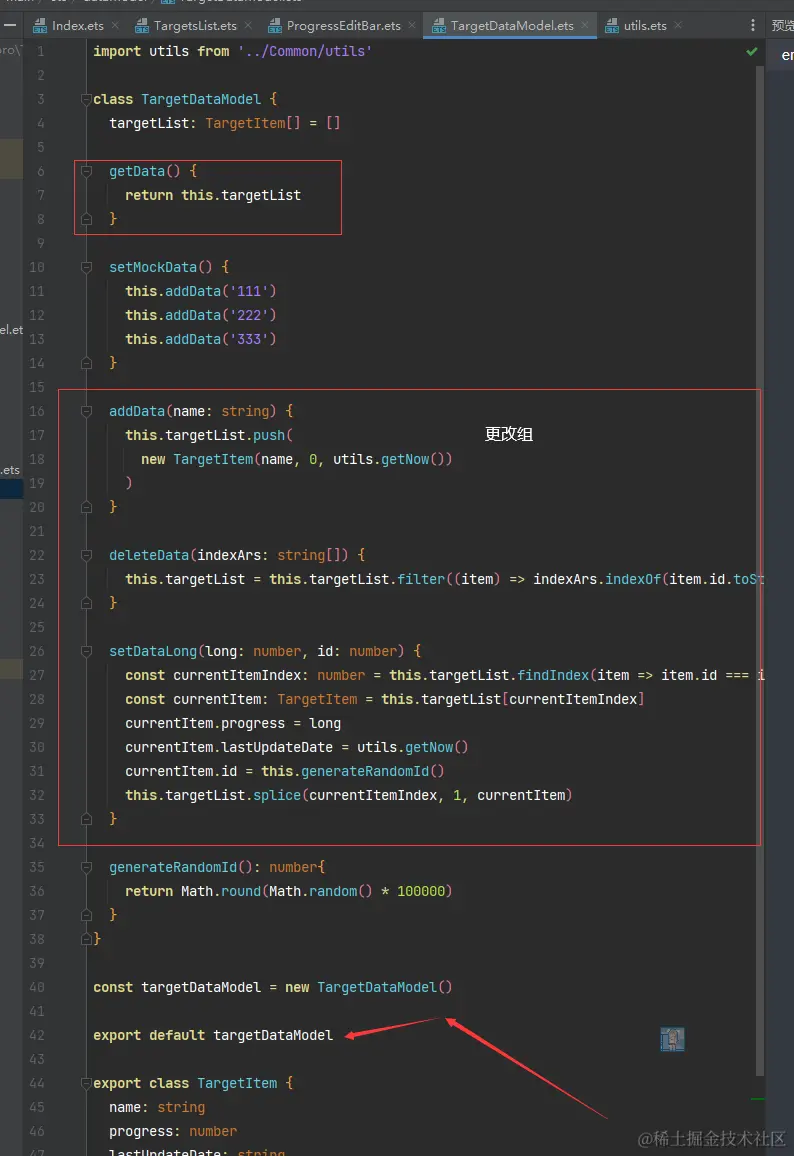Collapse the addData method fold marker

86,411
